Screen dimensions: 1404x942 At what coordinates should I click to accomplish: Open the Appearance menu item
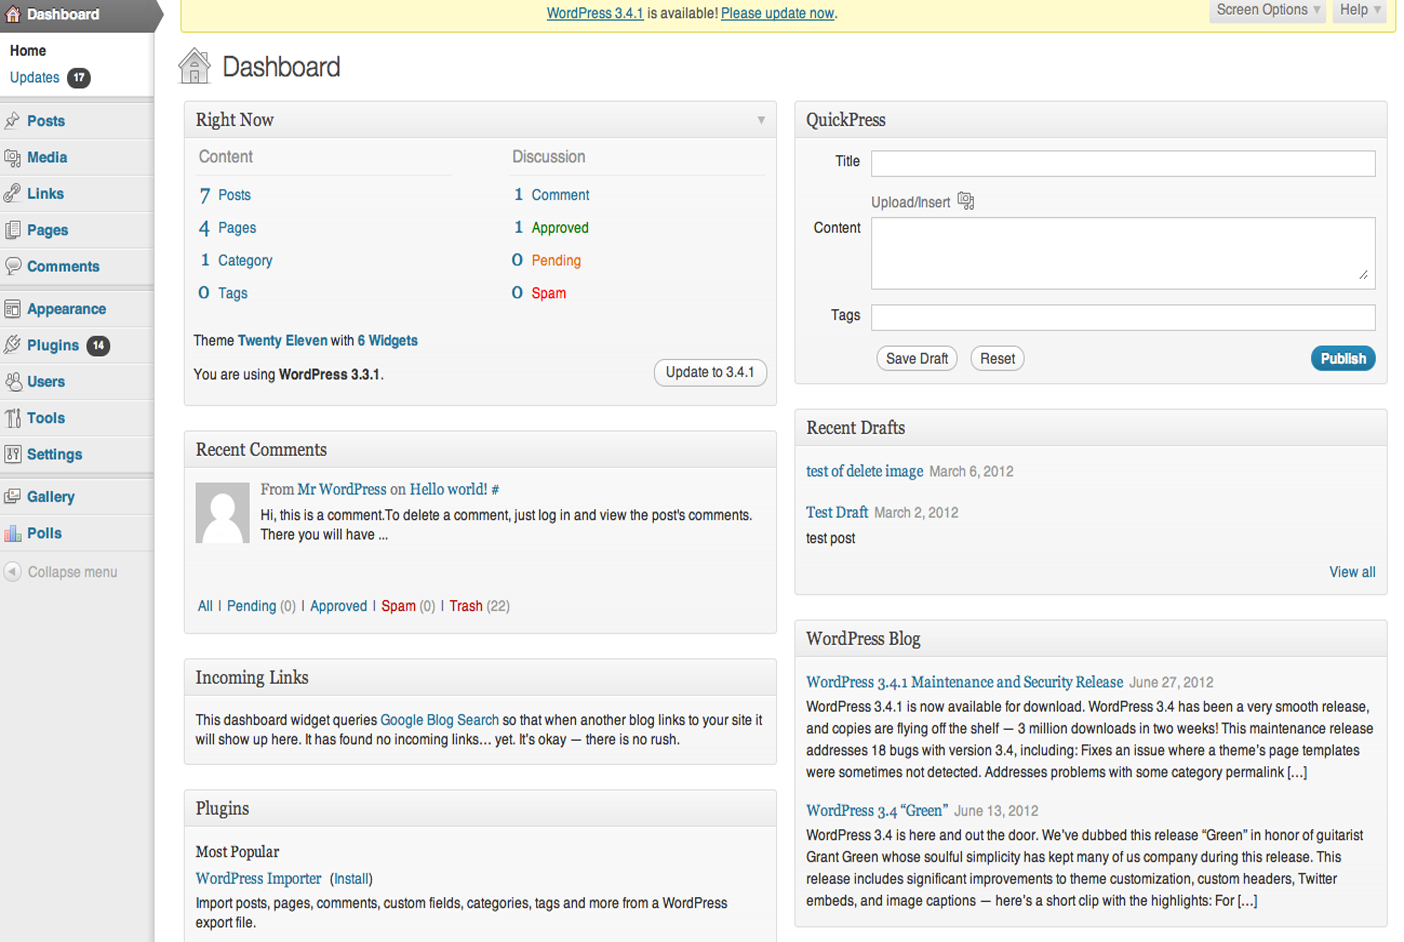point(66,309)
